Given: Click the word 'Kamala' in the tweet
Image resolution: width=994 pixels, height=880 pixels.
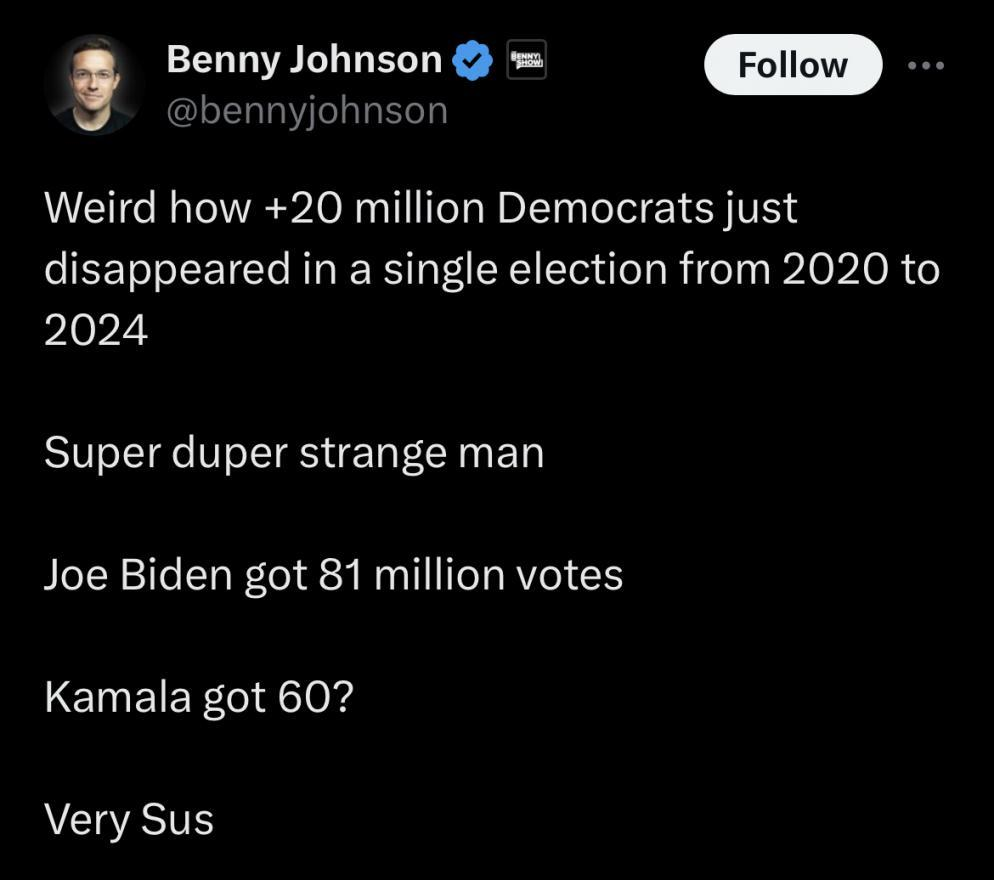Looking at the screenshot, I should [x=116, y=697].
